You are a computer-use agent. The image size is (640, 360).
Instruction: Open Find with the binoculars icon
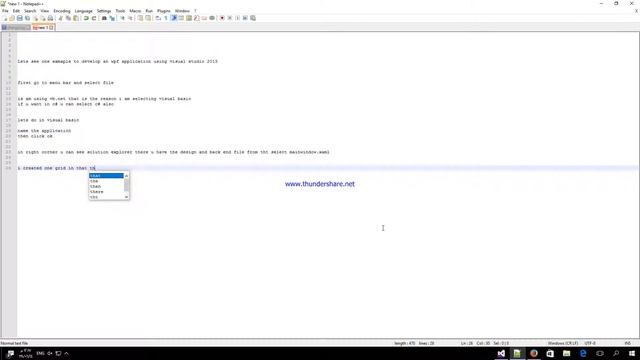click(104, 18)
